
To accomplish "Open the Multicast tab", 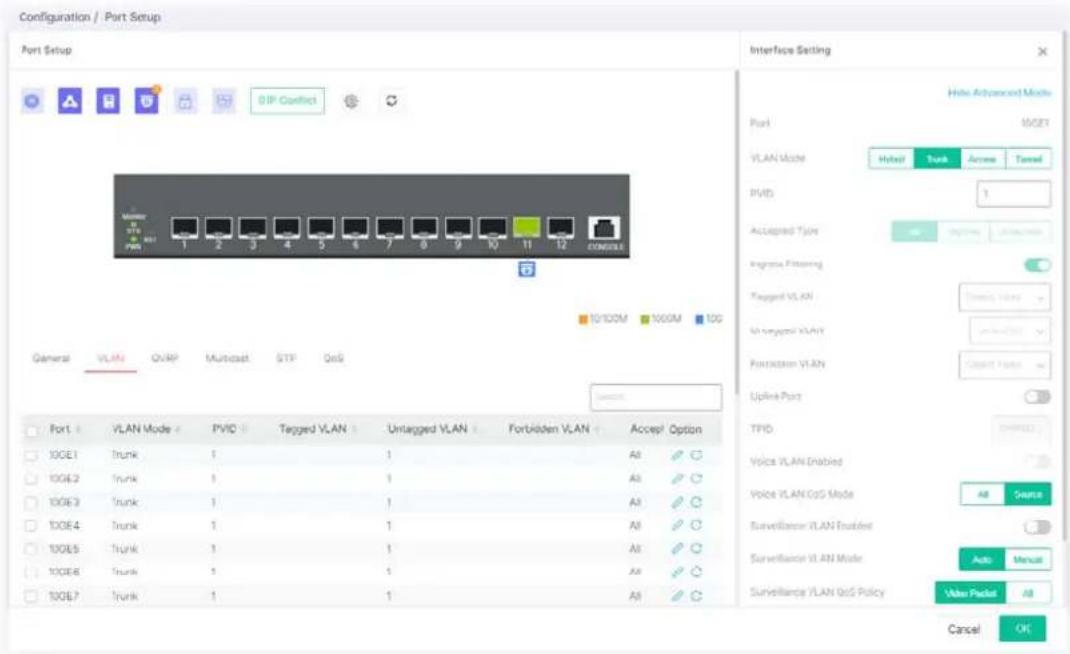I will click(227, 358).
